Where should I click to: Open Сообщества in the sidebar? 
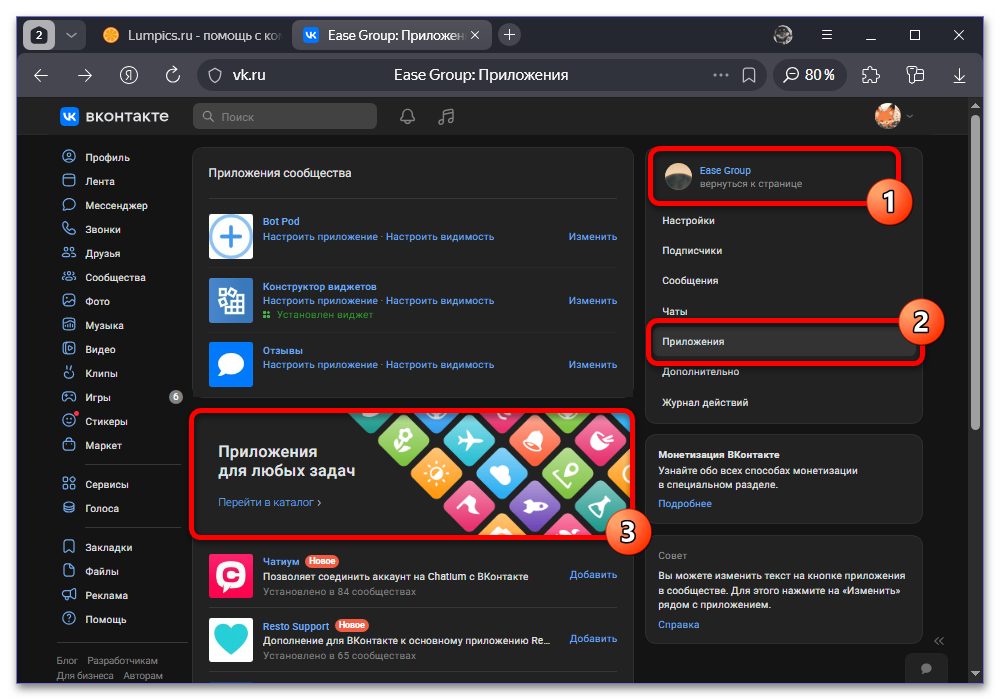pyautogui.click(x=115, y=277)
